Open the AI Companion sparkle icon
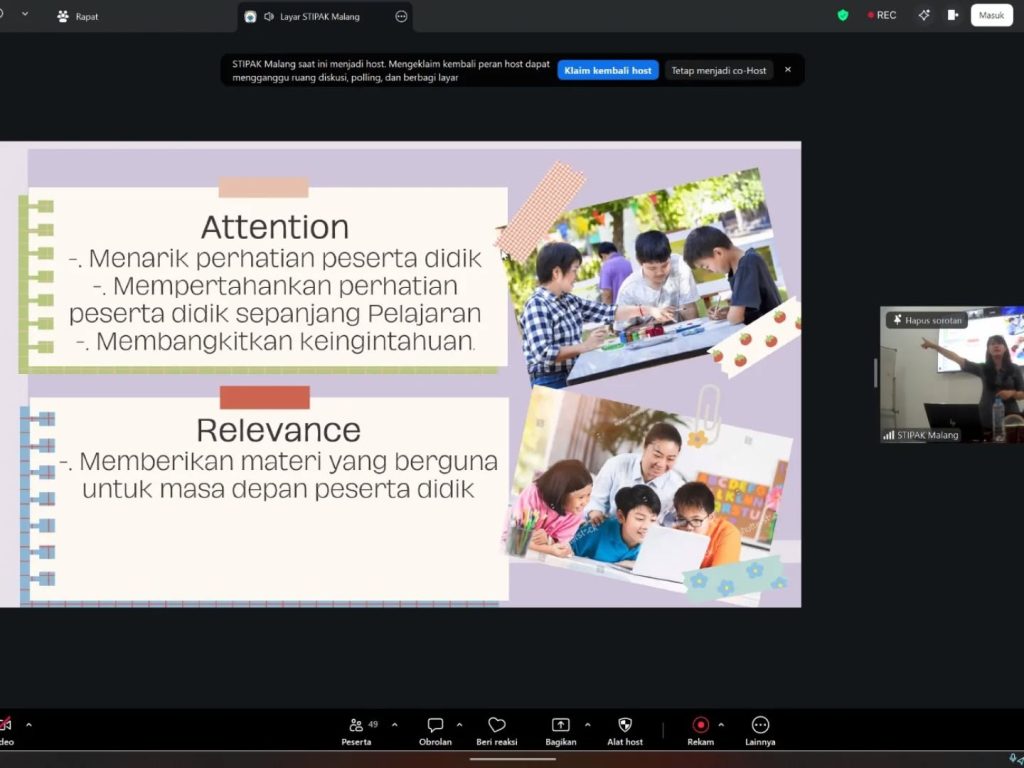The image size is (1024, 768). pyautogui.click(x=924, y=15)
